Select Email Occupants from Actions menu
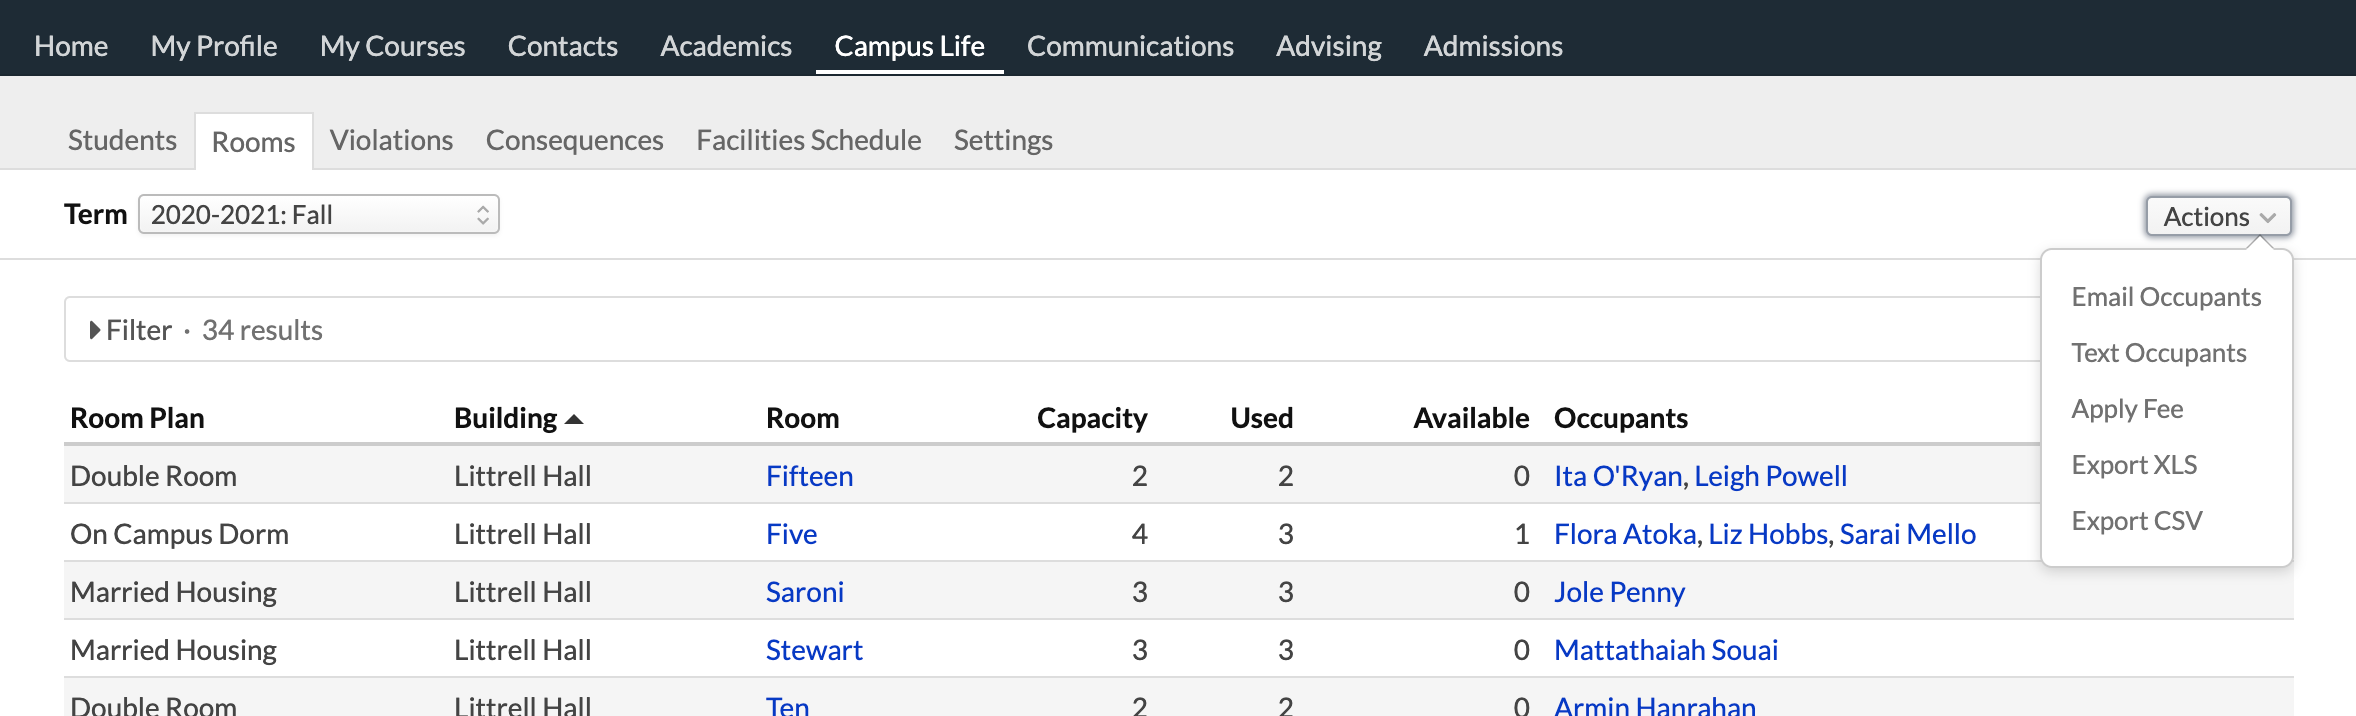Viewport: 2356px width, 716px height. coord(2165,297)
